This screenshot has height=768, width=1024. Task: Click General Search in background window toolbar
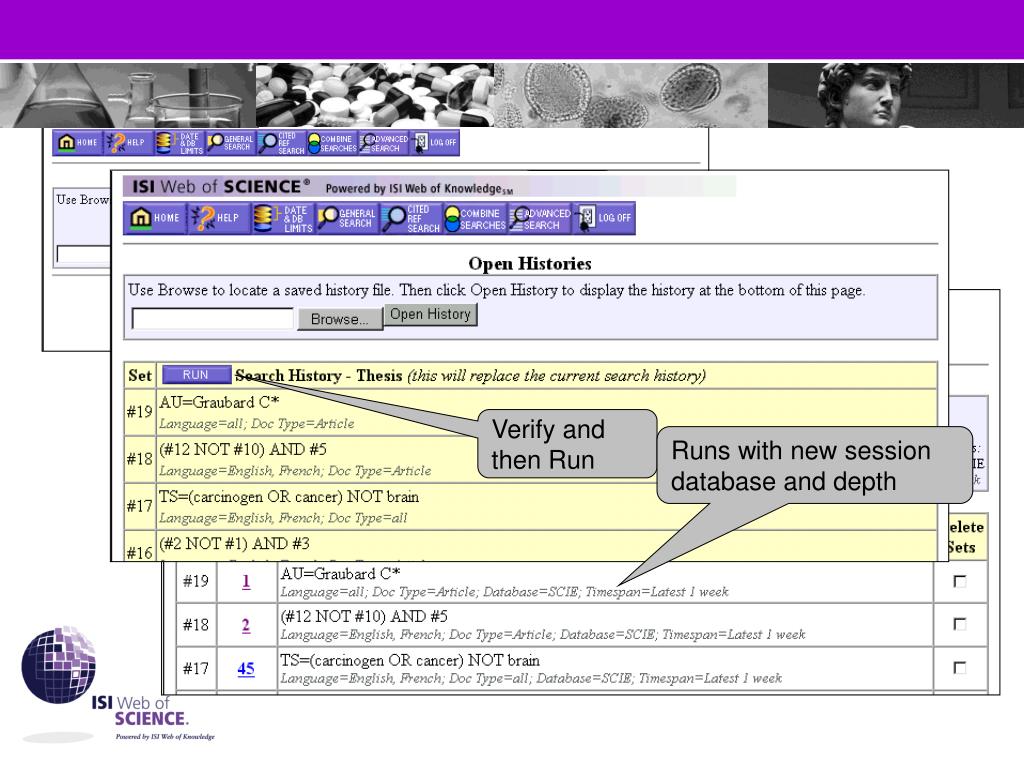(x=231, y=142)
